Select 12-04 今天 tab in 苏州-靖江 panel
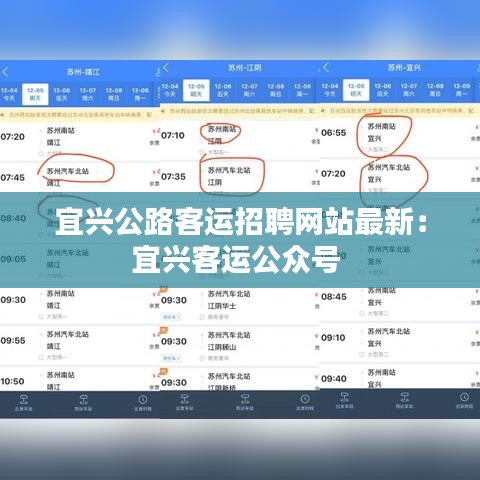Viewport: 480px width, 480px height. [x=9, y=94]
